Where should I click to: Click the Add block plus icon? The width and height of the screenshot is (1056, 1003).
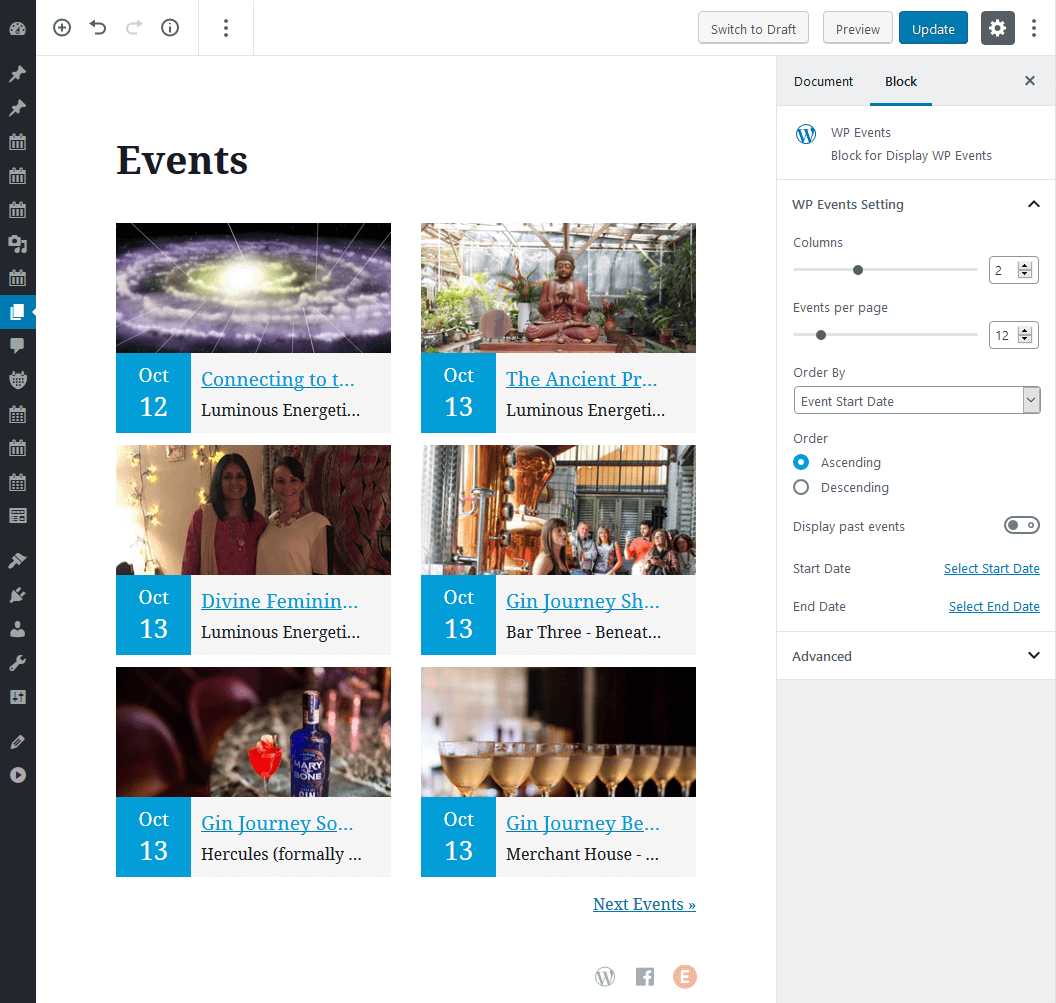tap(62, 28)
